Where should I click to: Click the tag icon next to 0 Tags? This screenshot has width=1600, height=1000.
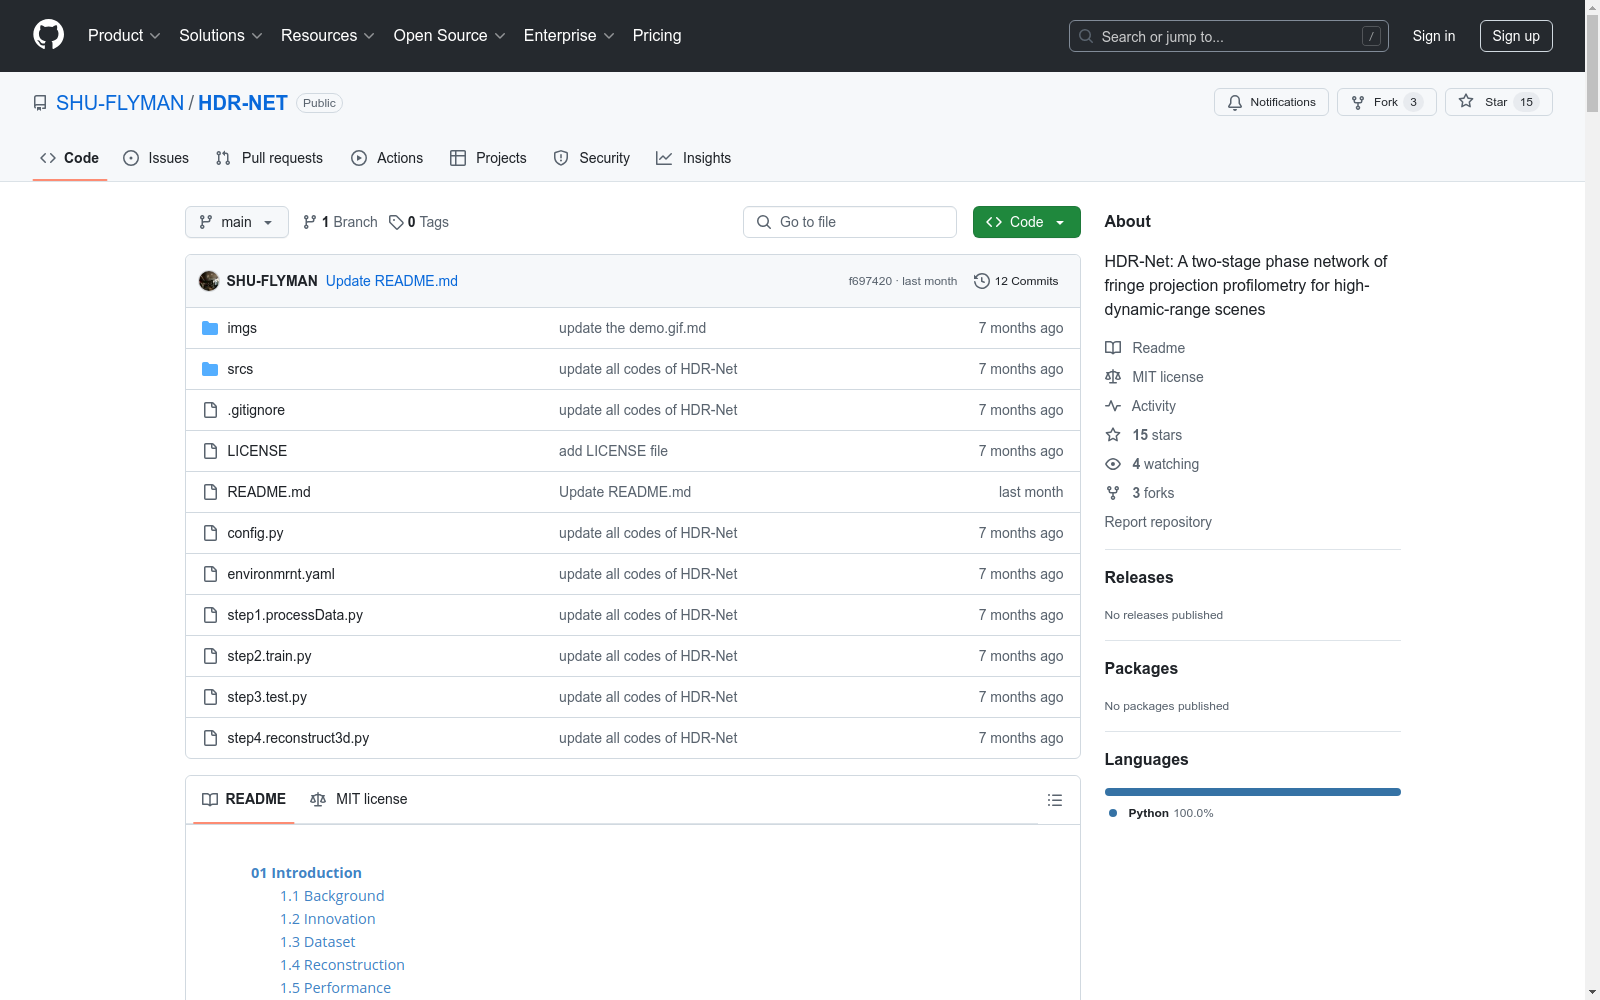pyautogui.click(x=396, y=222)
